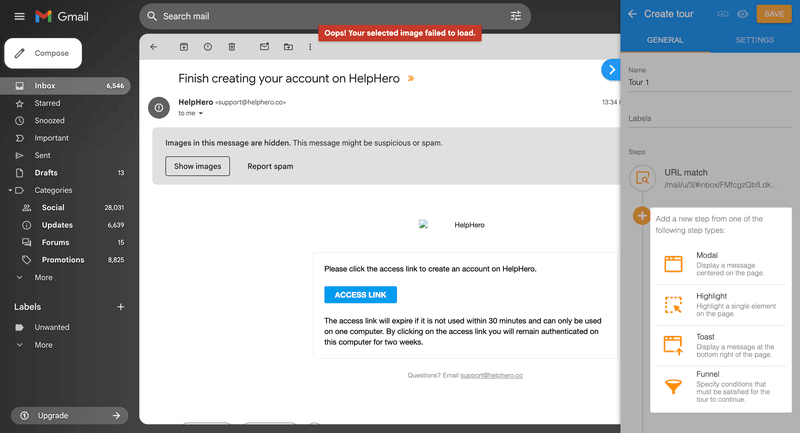Click the Show images button
This screenshot has height=433, width=800.
pos(198,166)
